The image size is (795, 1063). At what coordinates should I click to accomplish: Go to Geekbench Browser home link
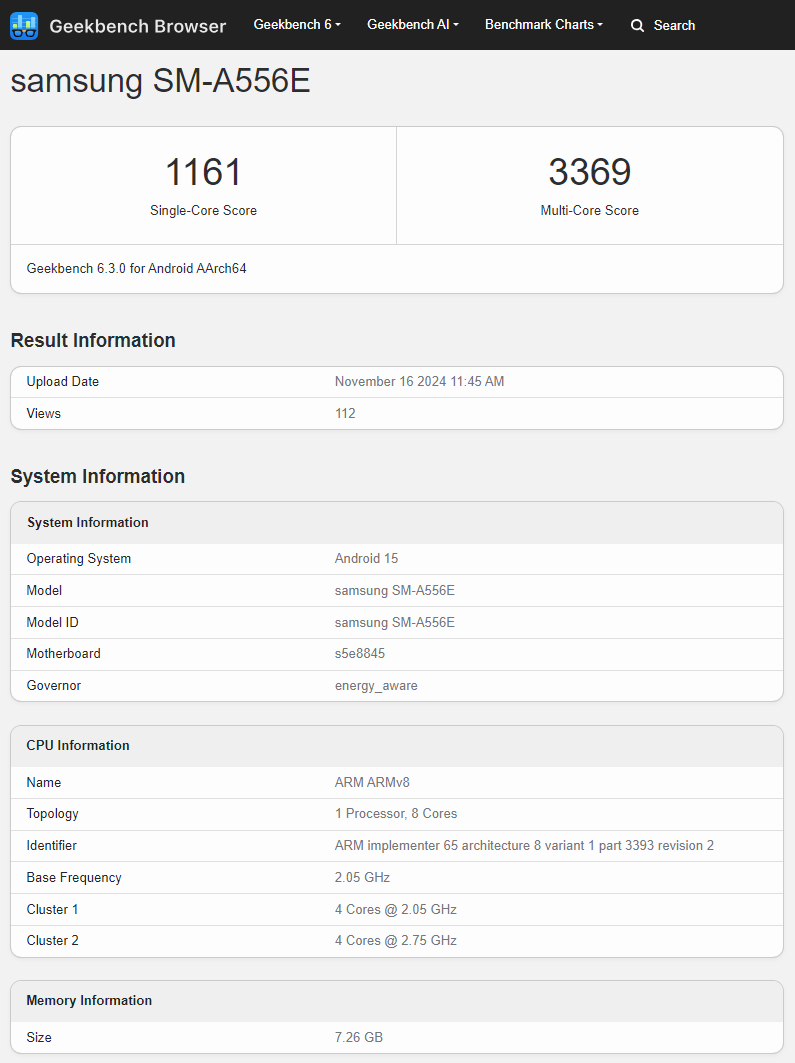click(x=138, y=26)
